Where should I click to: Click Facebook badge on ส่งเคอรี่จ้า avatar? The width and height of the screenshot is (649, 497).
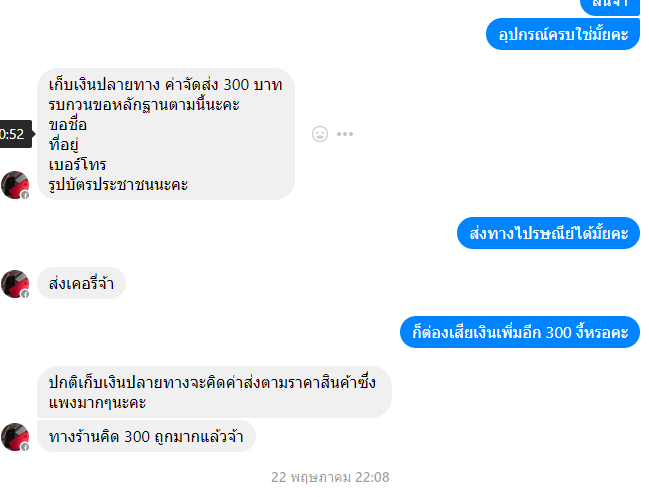(25, 294)
